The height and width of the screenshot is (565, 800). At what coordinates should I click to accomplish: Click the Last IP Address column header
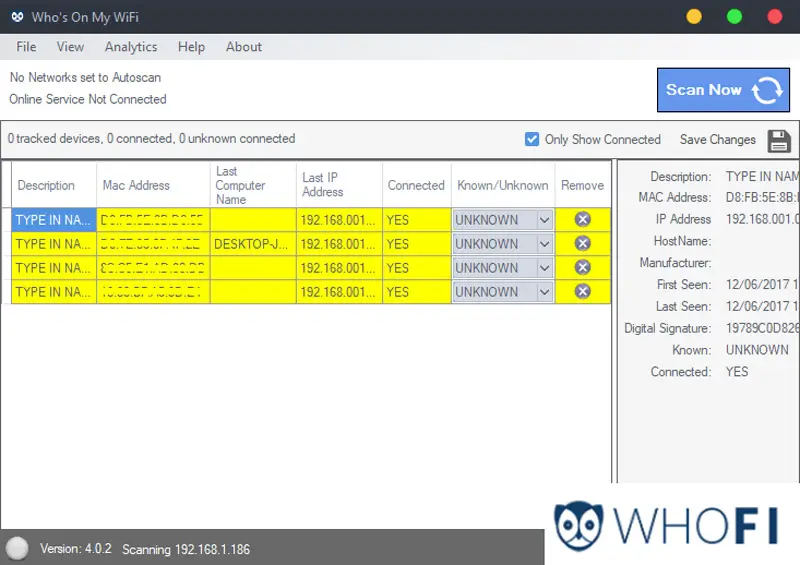[339, 185]
